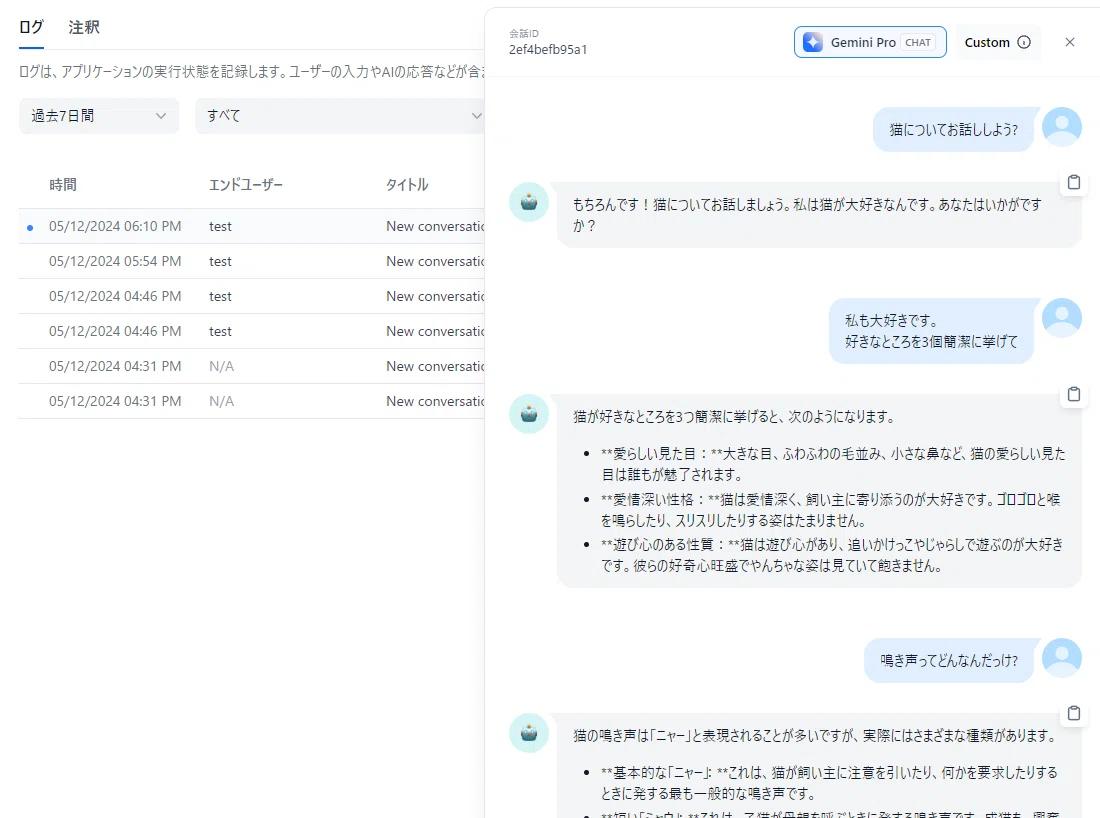1100x818 pixels.
Task: Click the test user in 05:54 PM row
Action: coord(220,261)
